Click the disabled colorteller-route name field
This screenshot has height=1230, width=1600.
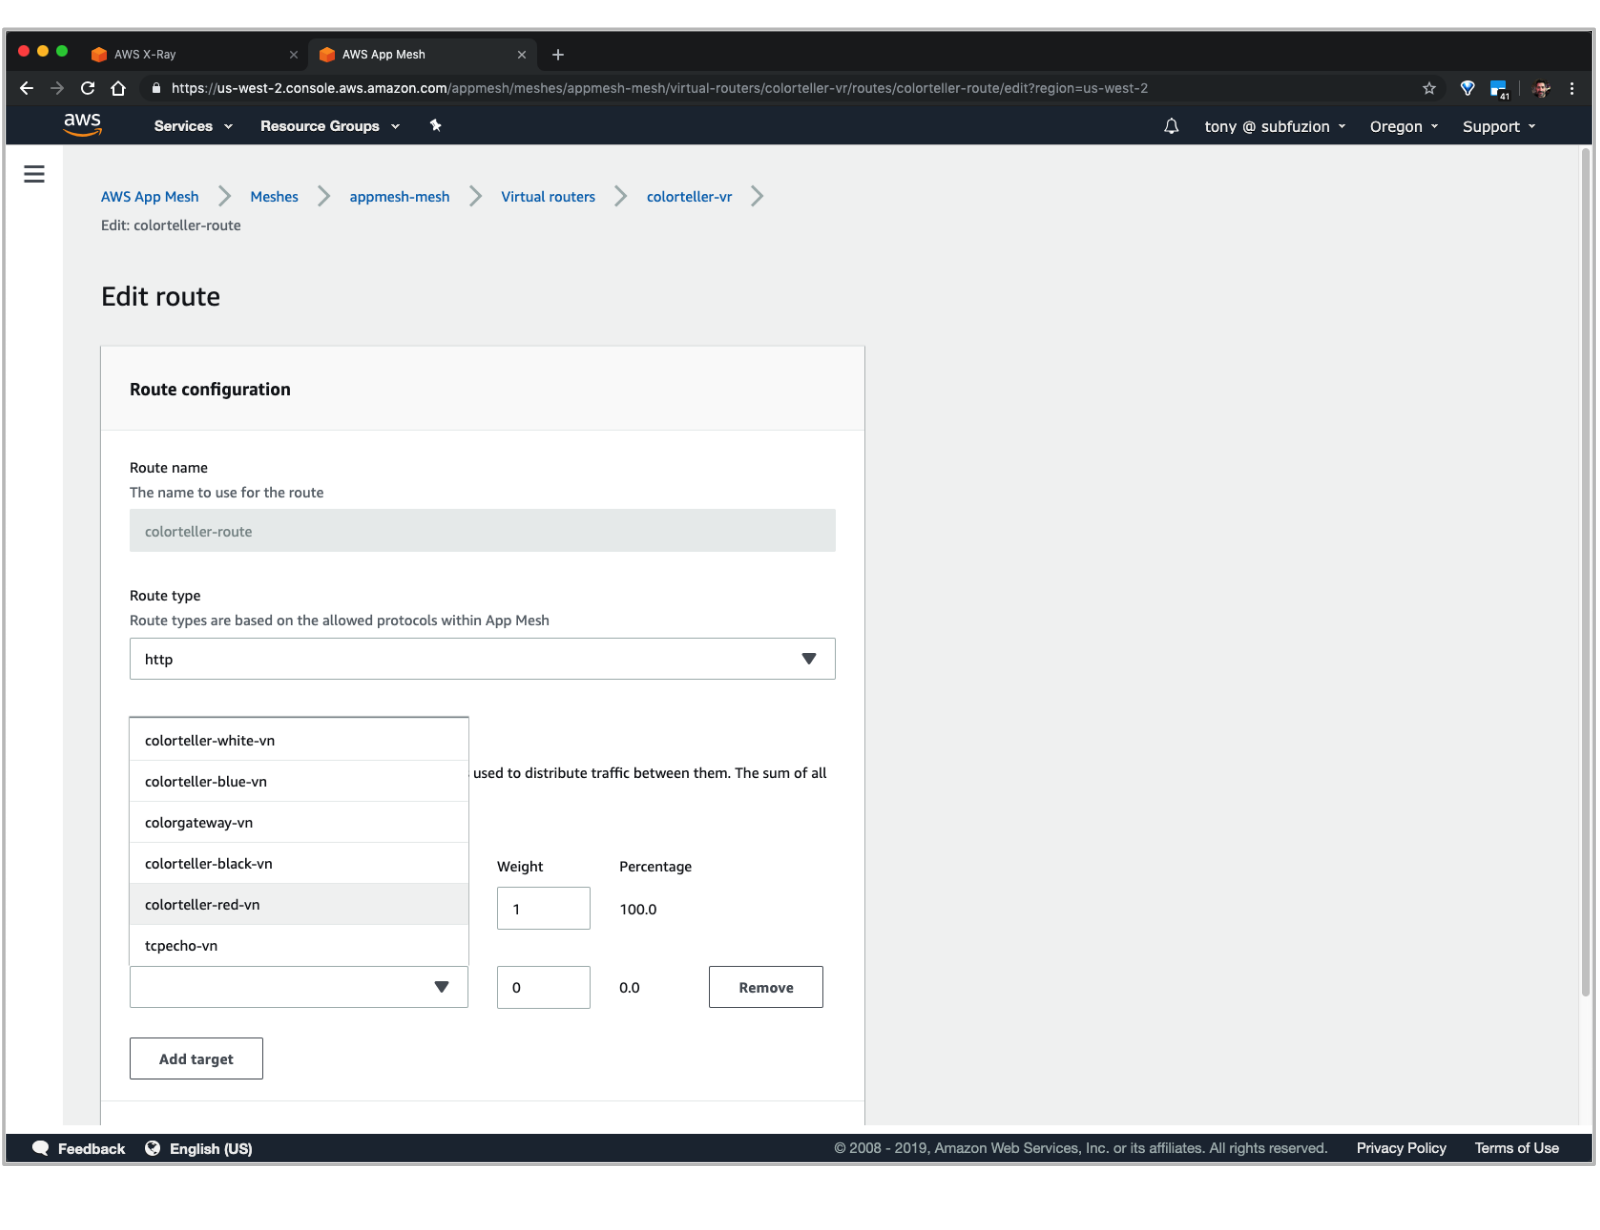tap(482, 531)
